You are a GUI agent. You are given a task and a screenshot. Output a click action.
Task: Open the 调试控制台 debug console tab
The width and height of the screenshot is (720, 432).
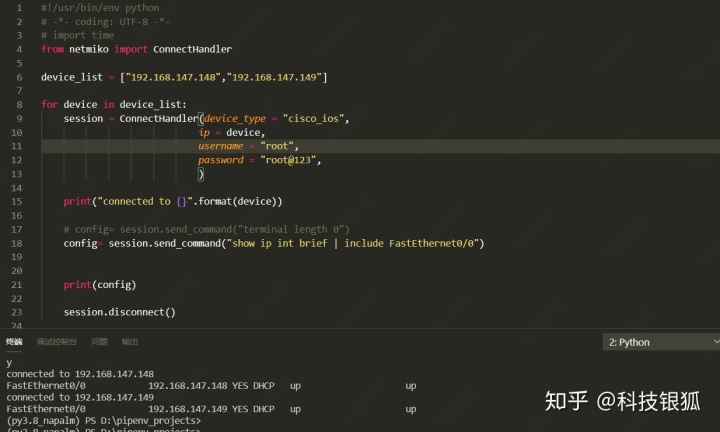(x=56, y=342)
